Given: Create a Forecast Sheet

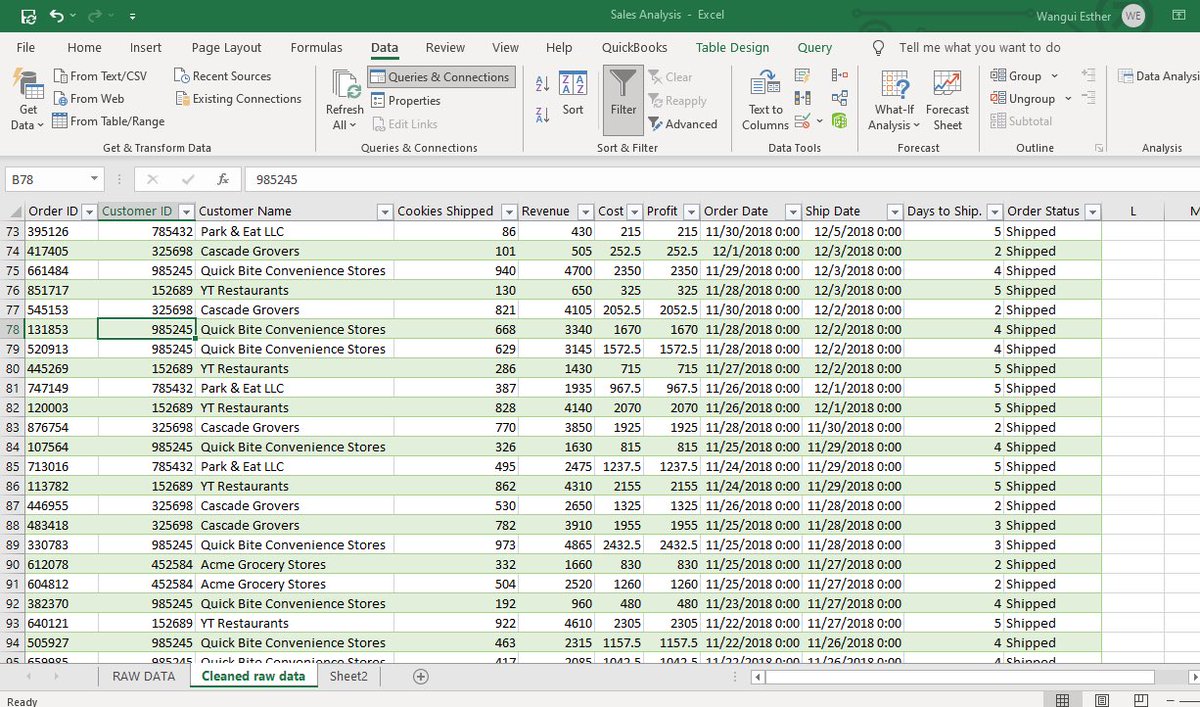Looking at the screenshot, I should click(x=947, y=101).
